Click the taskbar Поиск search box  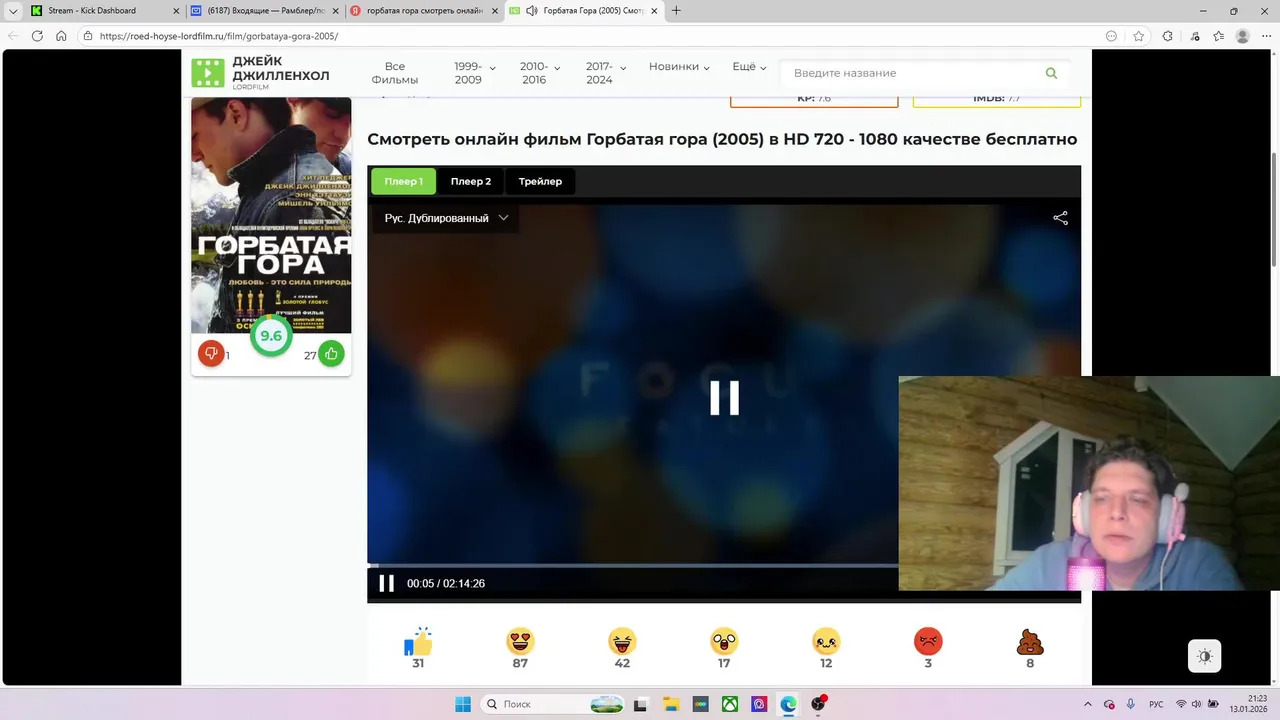pos(552,704)
